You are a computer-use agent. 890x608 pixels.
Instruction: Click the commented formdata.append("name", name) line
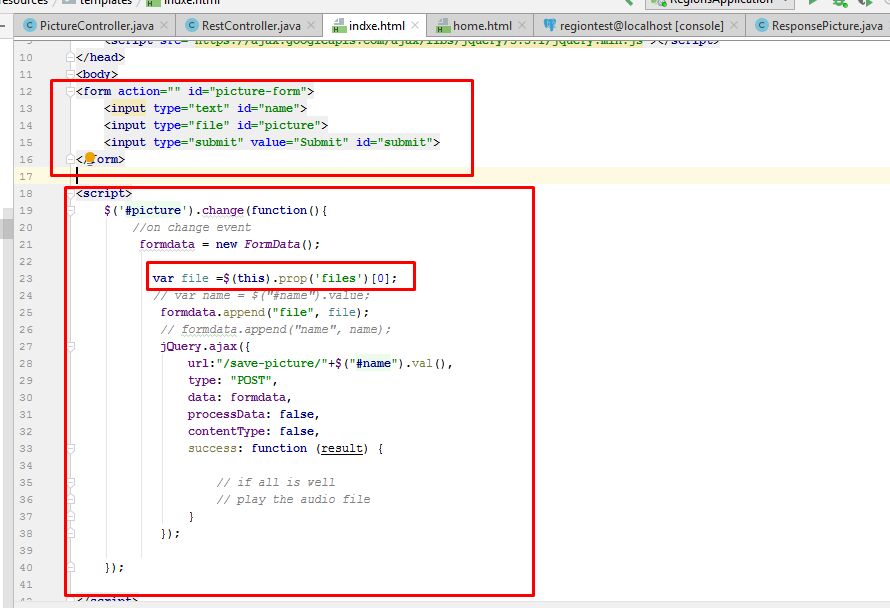[276, 330]
